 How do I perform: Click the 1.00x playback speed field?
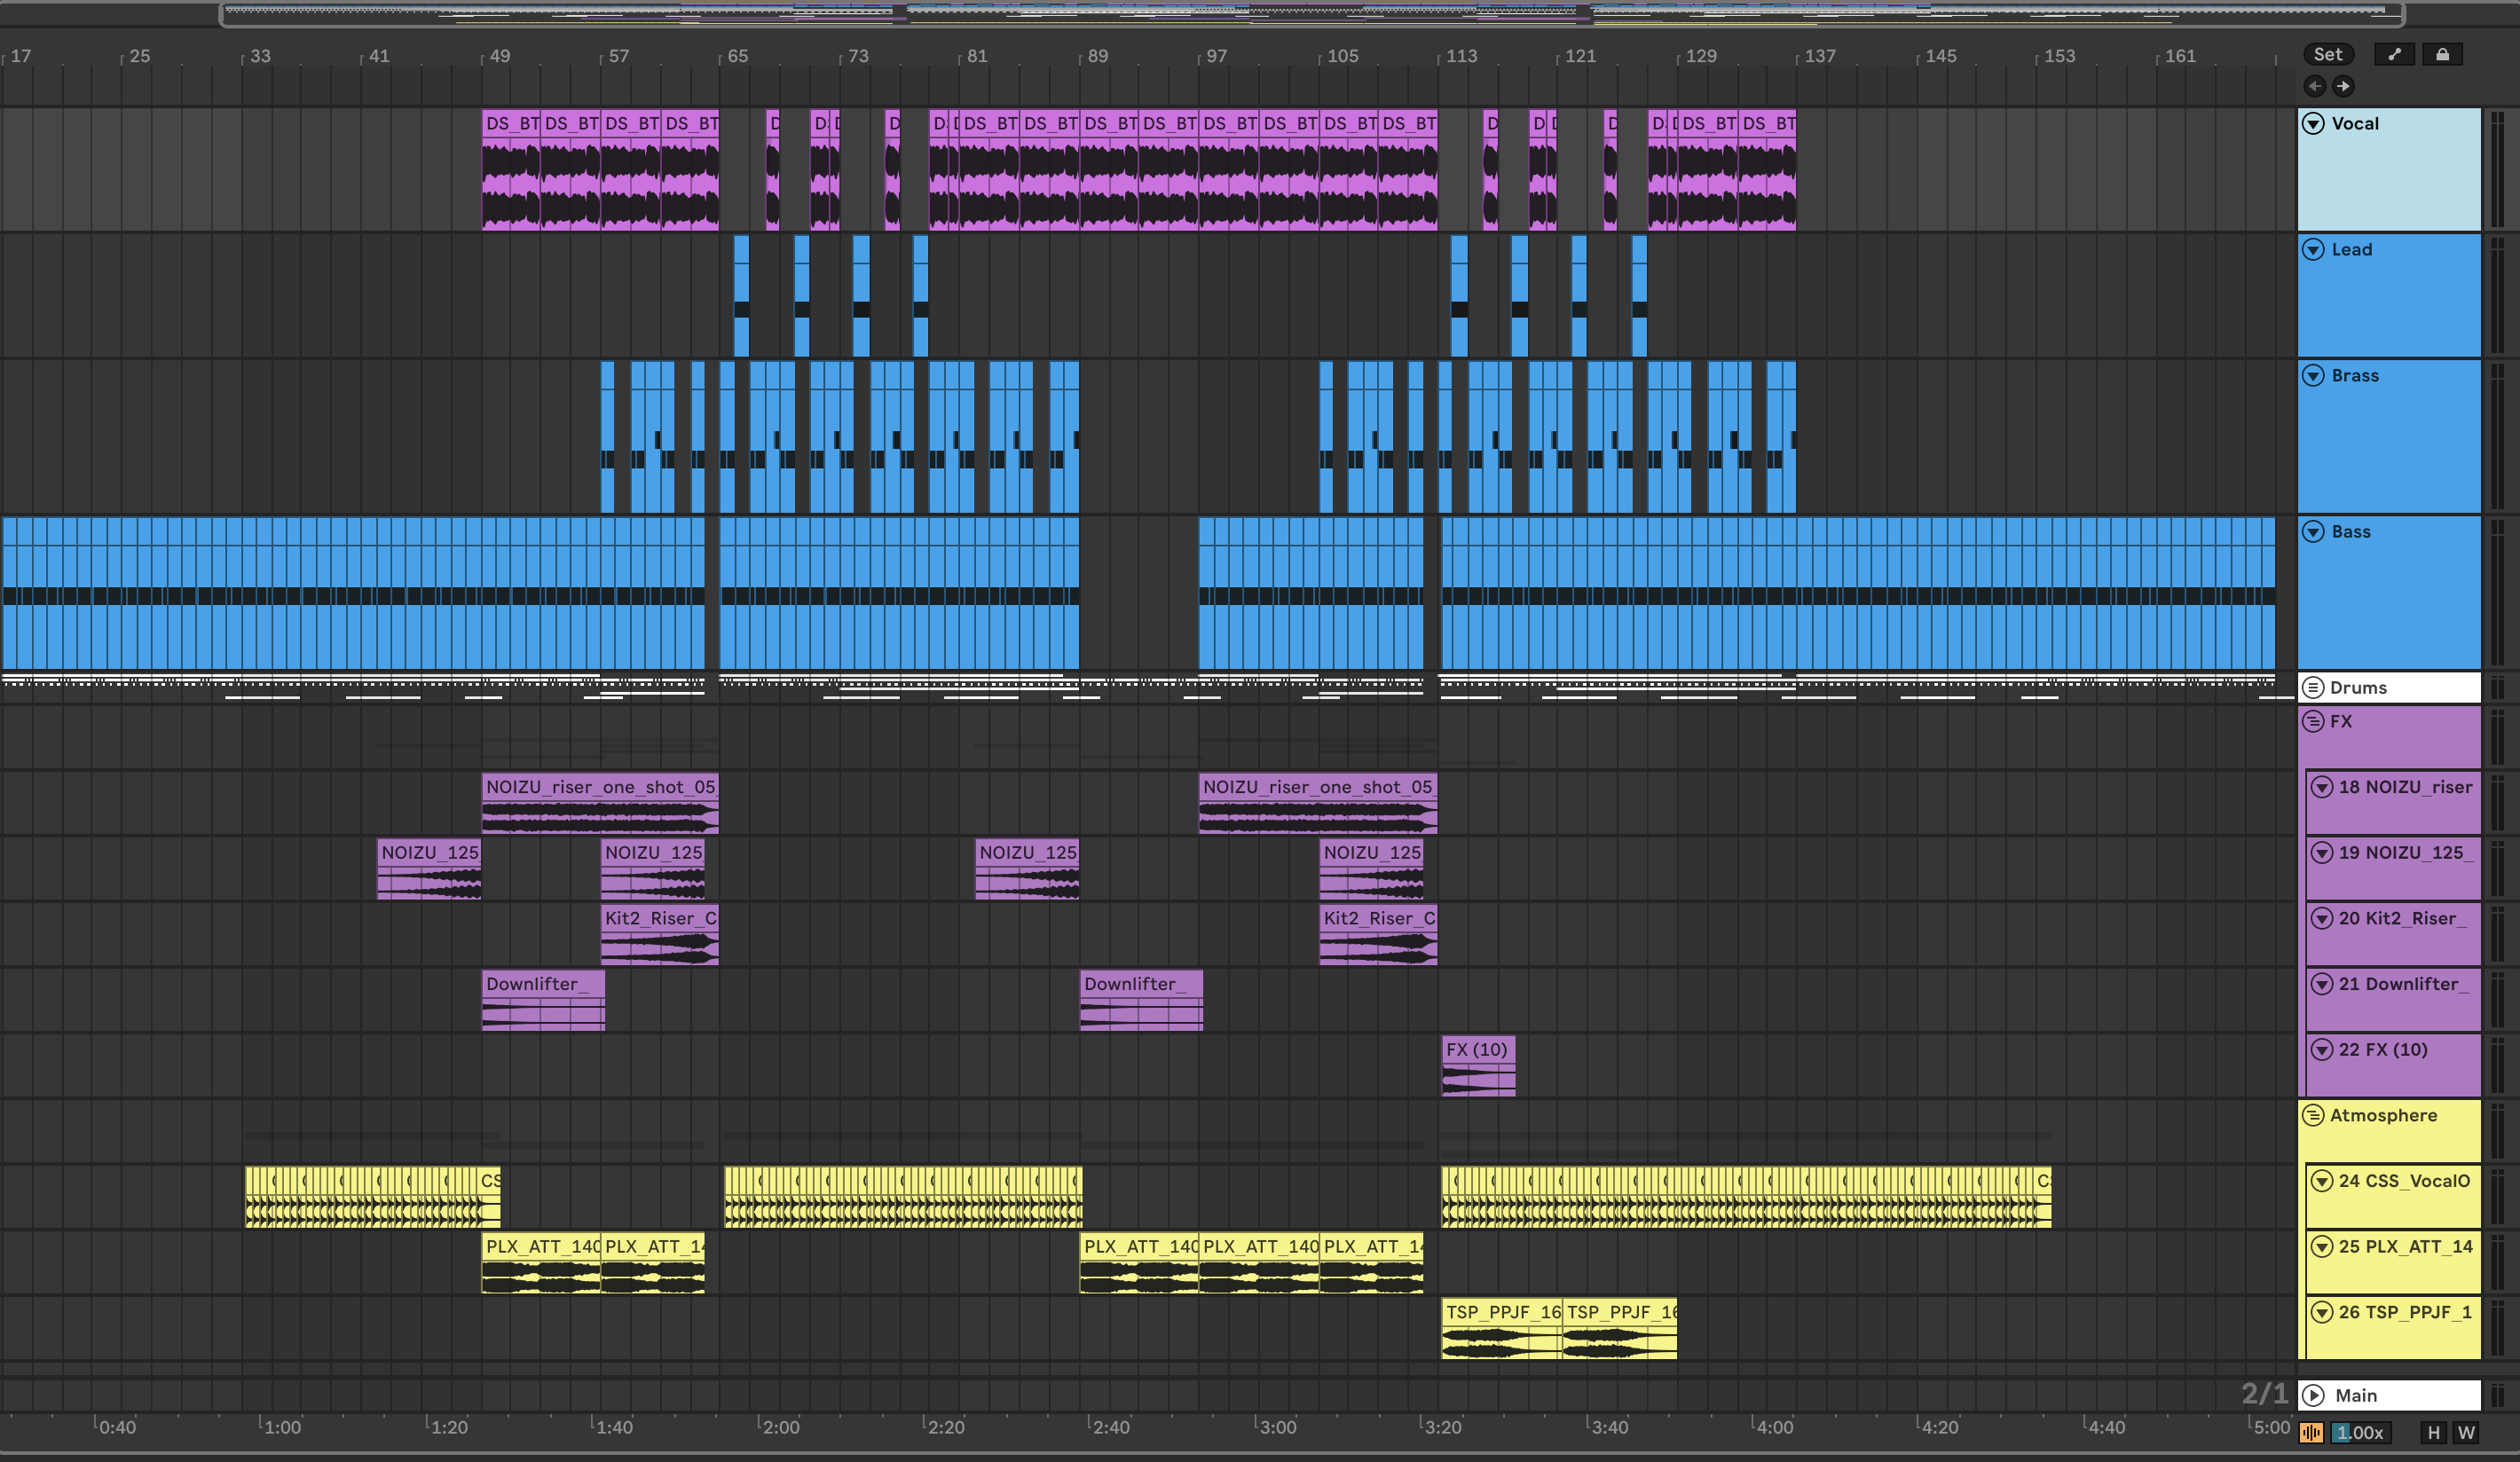point(2360,1432)
